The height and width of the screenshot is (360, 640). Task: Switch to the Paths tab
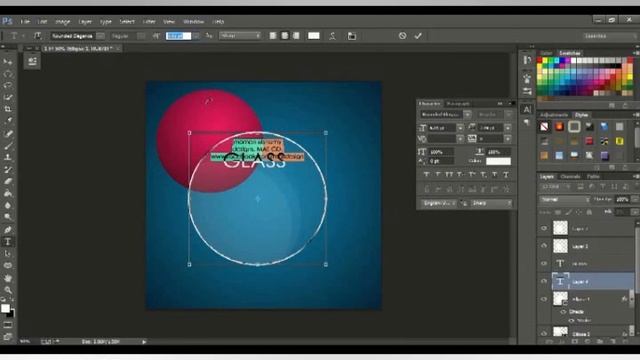[593, 177]
